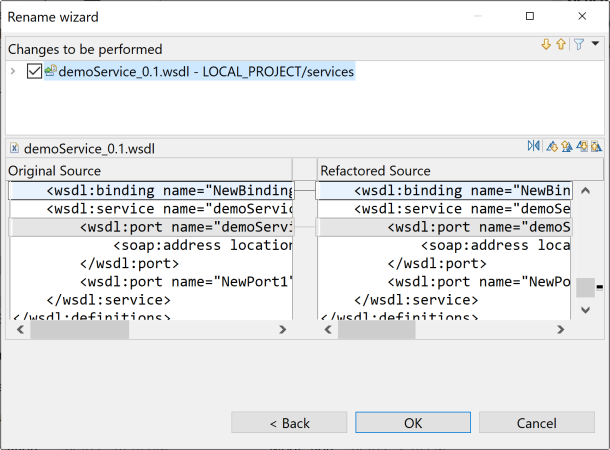Confirm the rename with OK
The width and height of the screenshot is (610, 450).
[413, 423]
